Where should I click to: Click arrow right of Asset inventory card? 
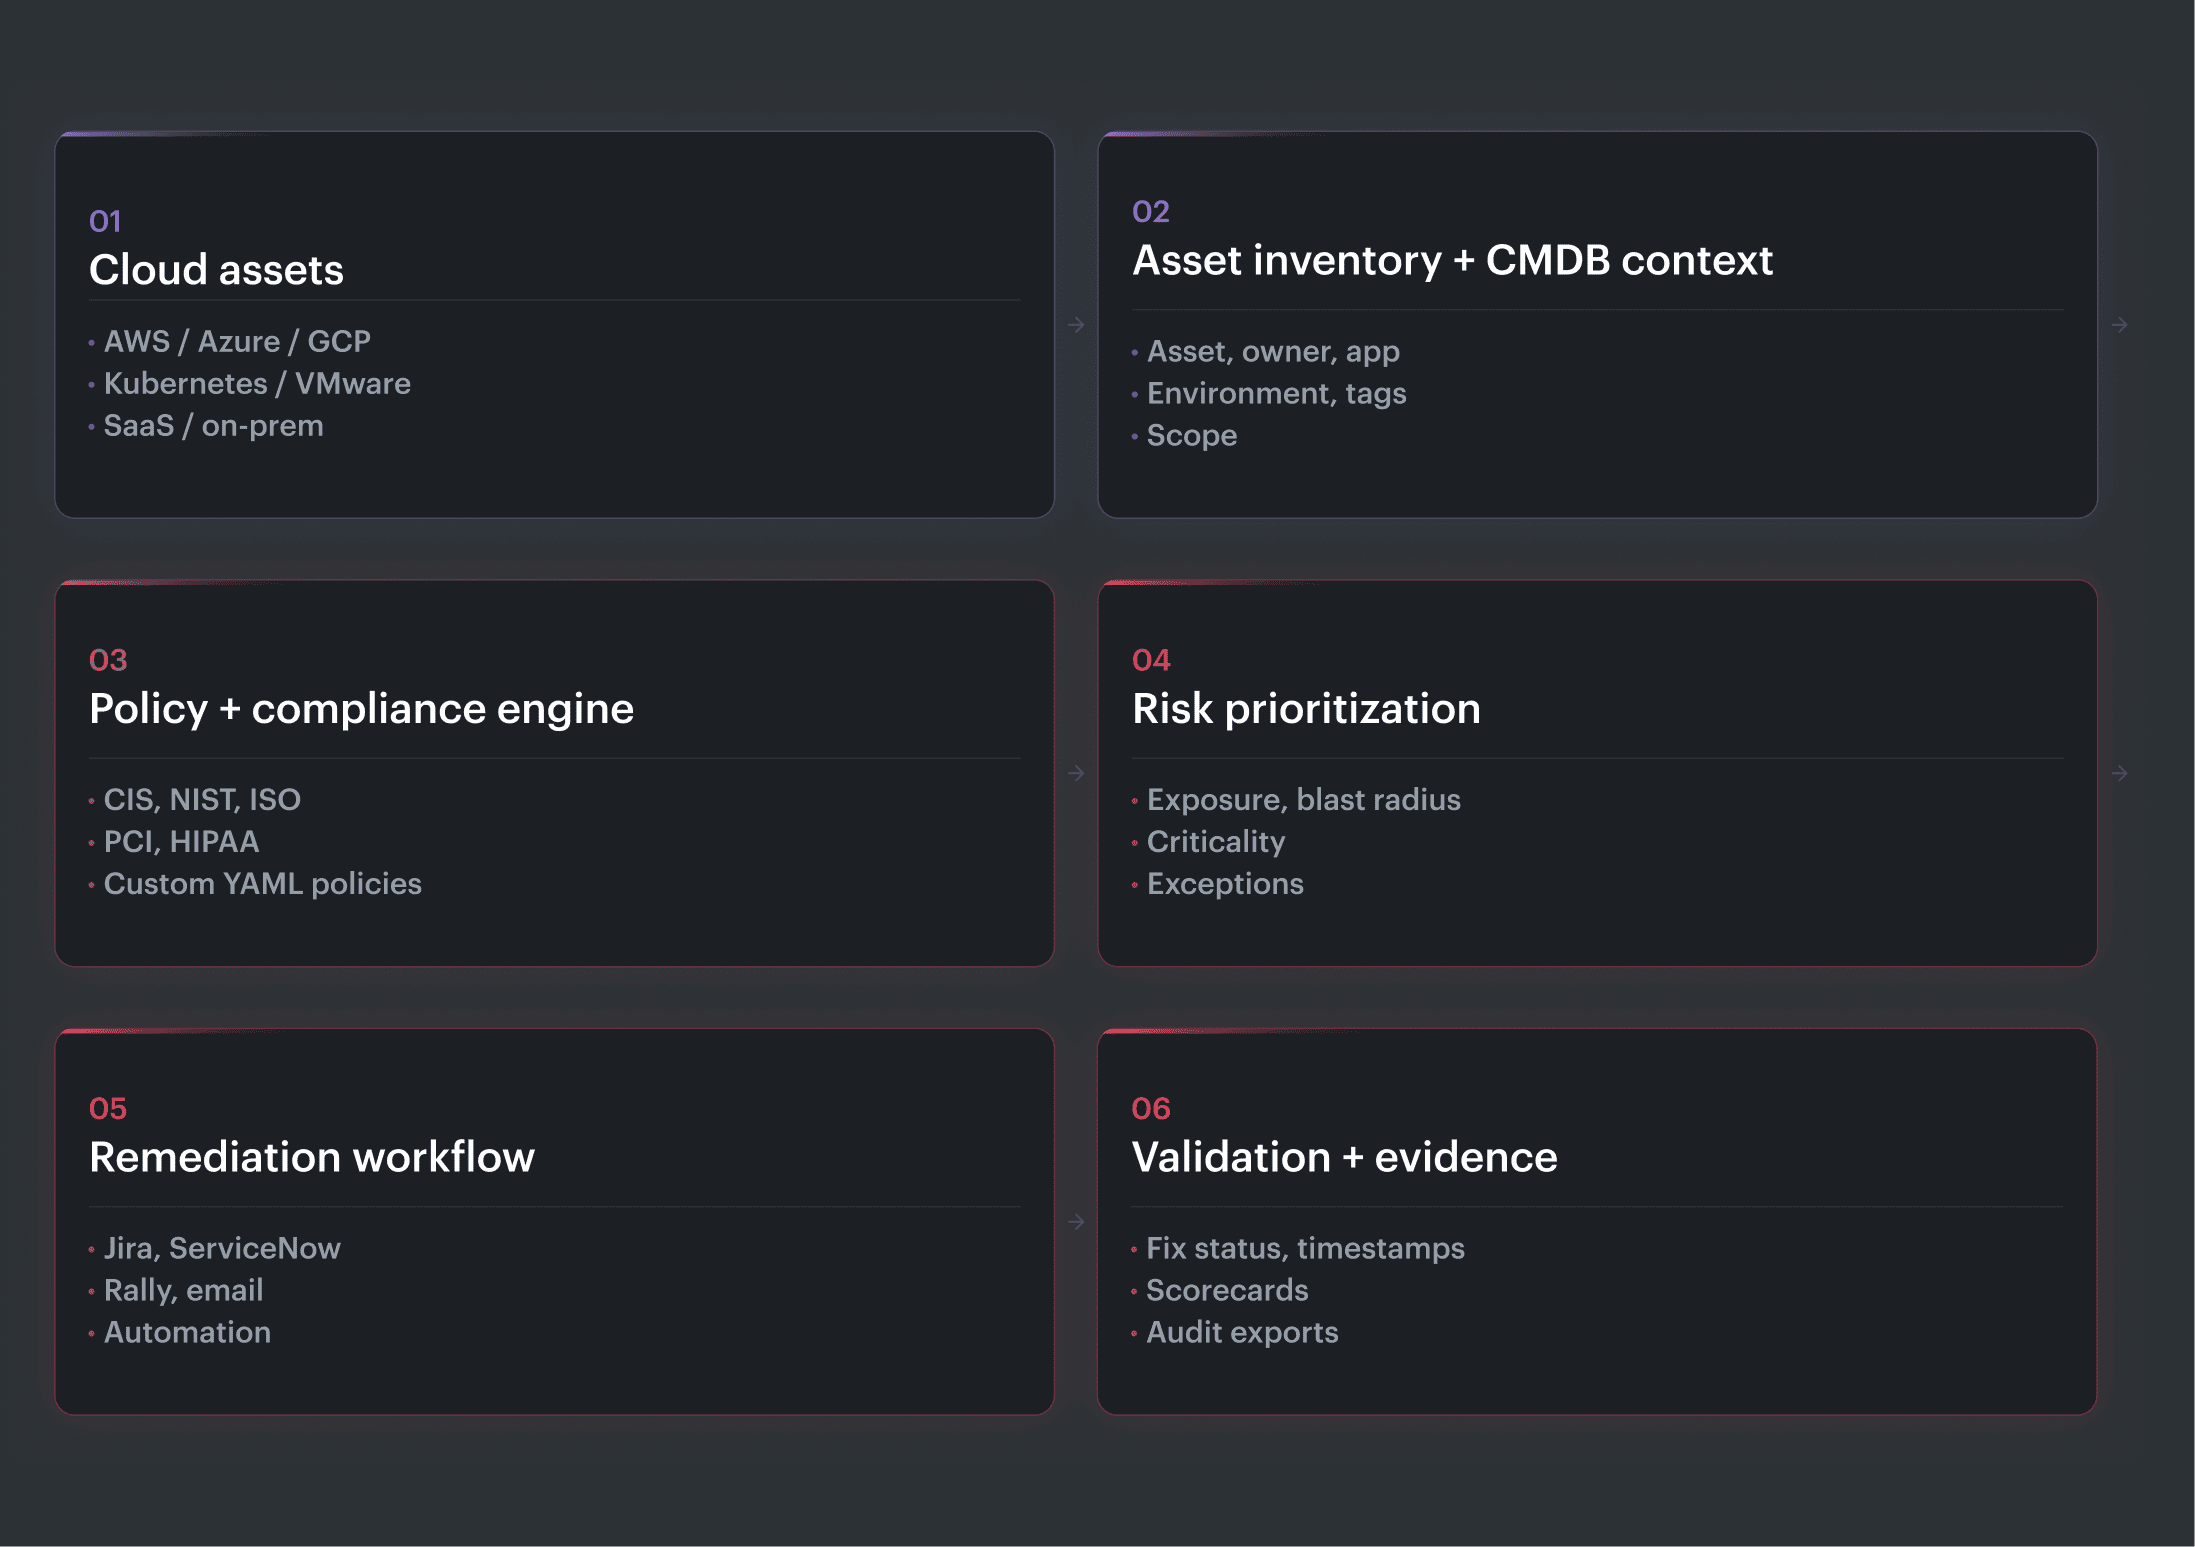point(2119,325)
